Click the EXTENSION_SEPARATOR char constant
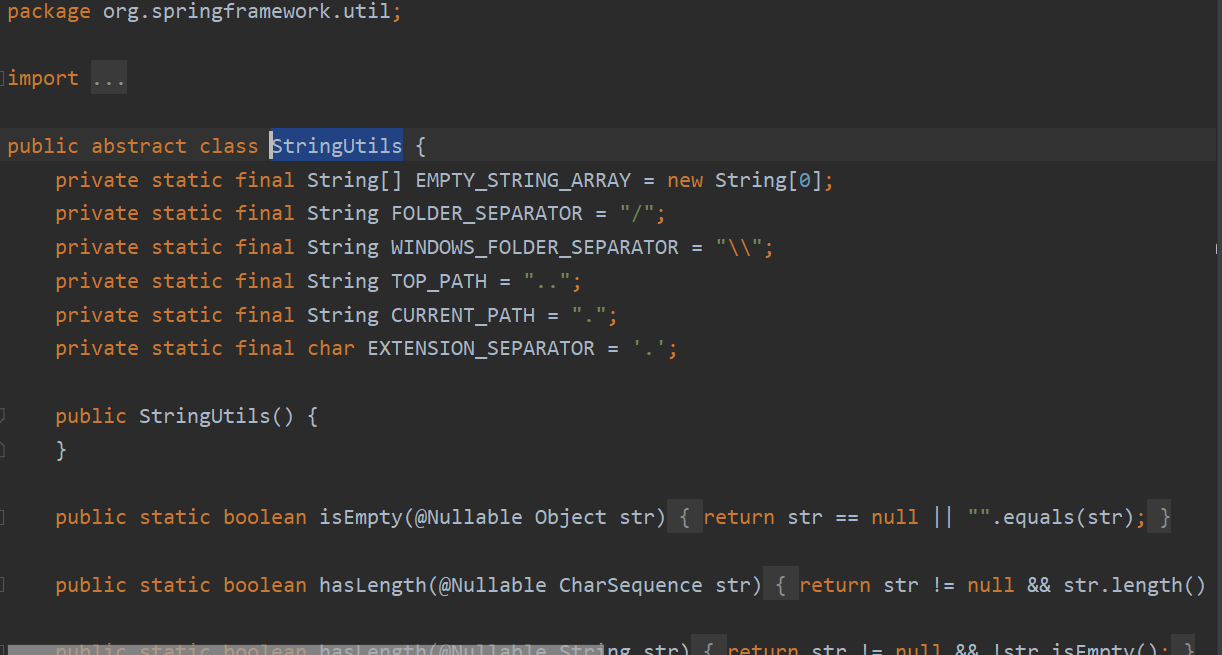 tap(481, 348)
